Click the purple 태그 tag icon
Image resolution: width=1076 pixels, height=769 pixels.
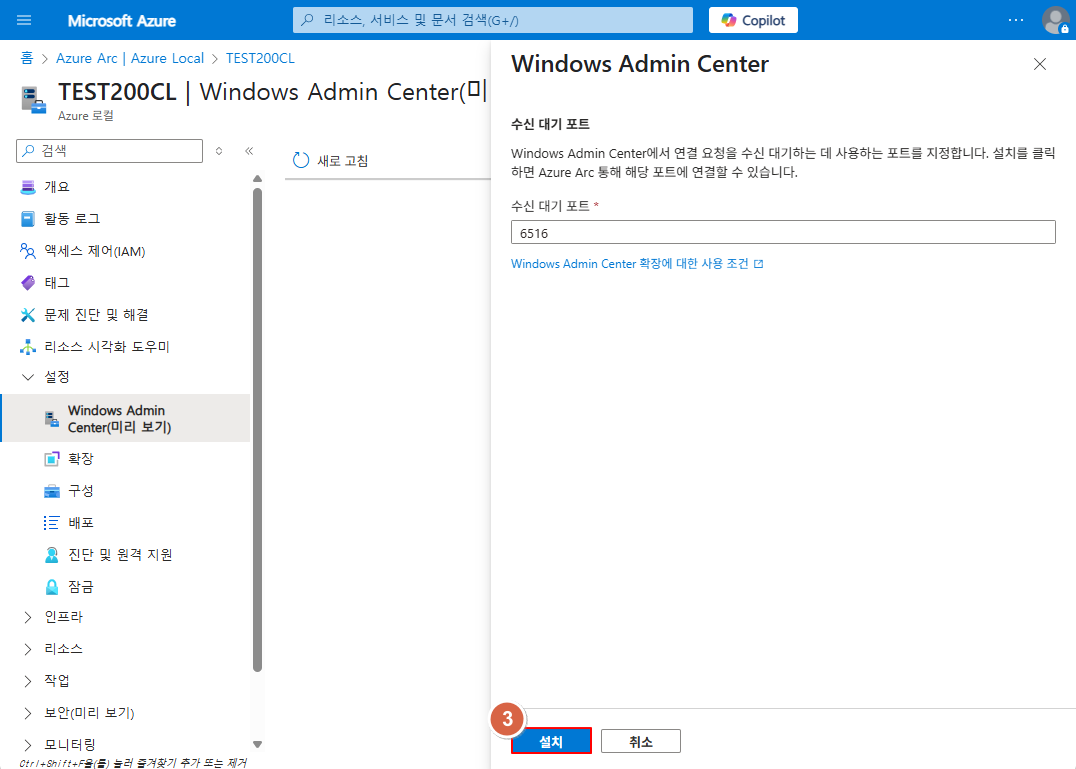pos(27,283)
